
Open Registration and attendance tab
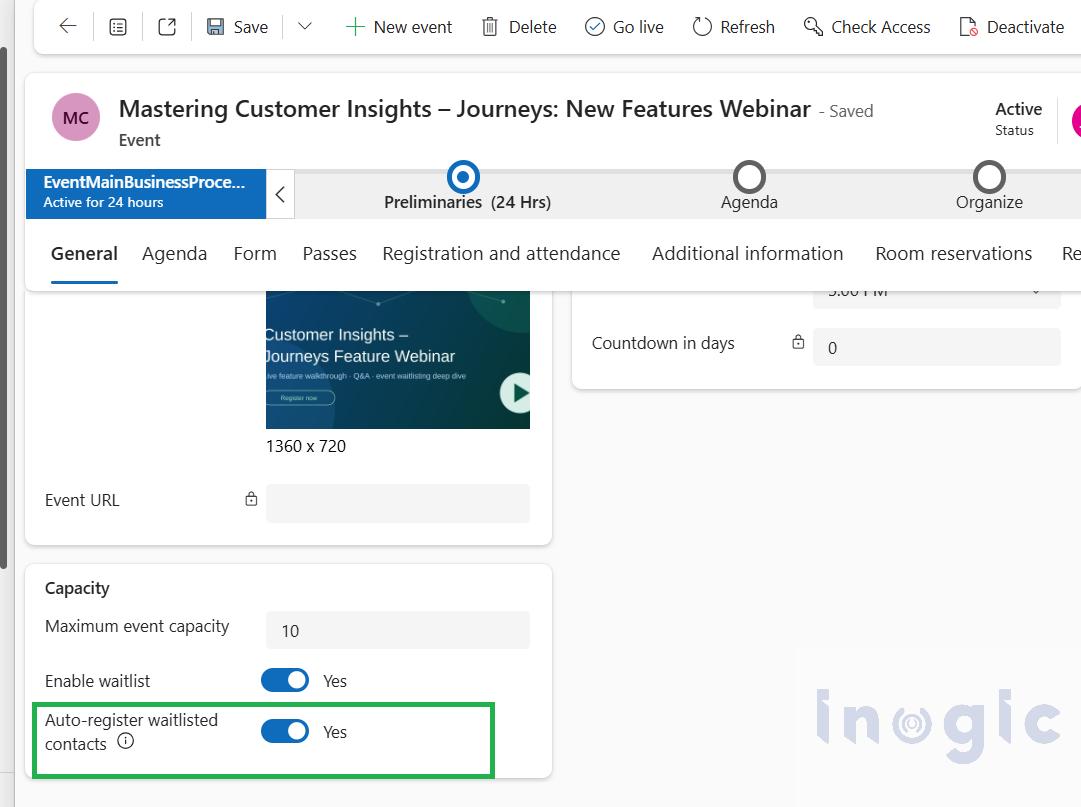(x=501, y=254)
